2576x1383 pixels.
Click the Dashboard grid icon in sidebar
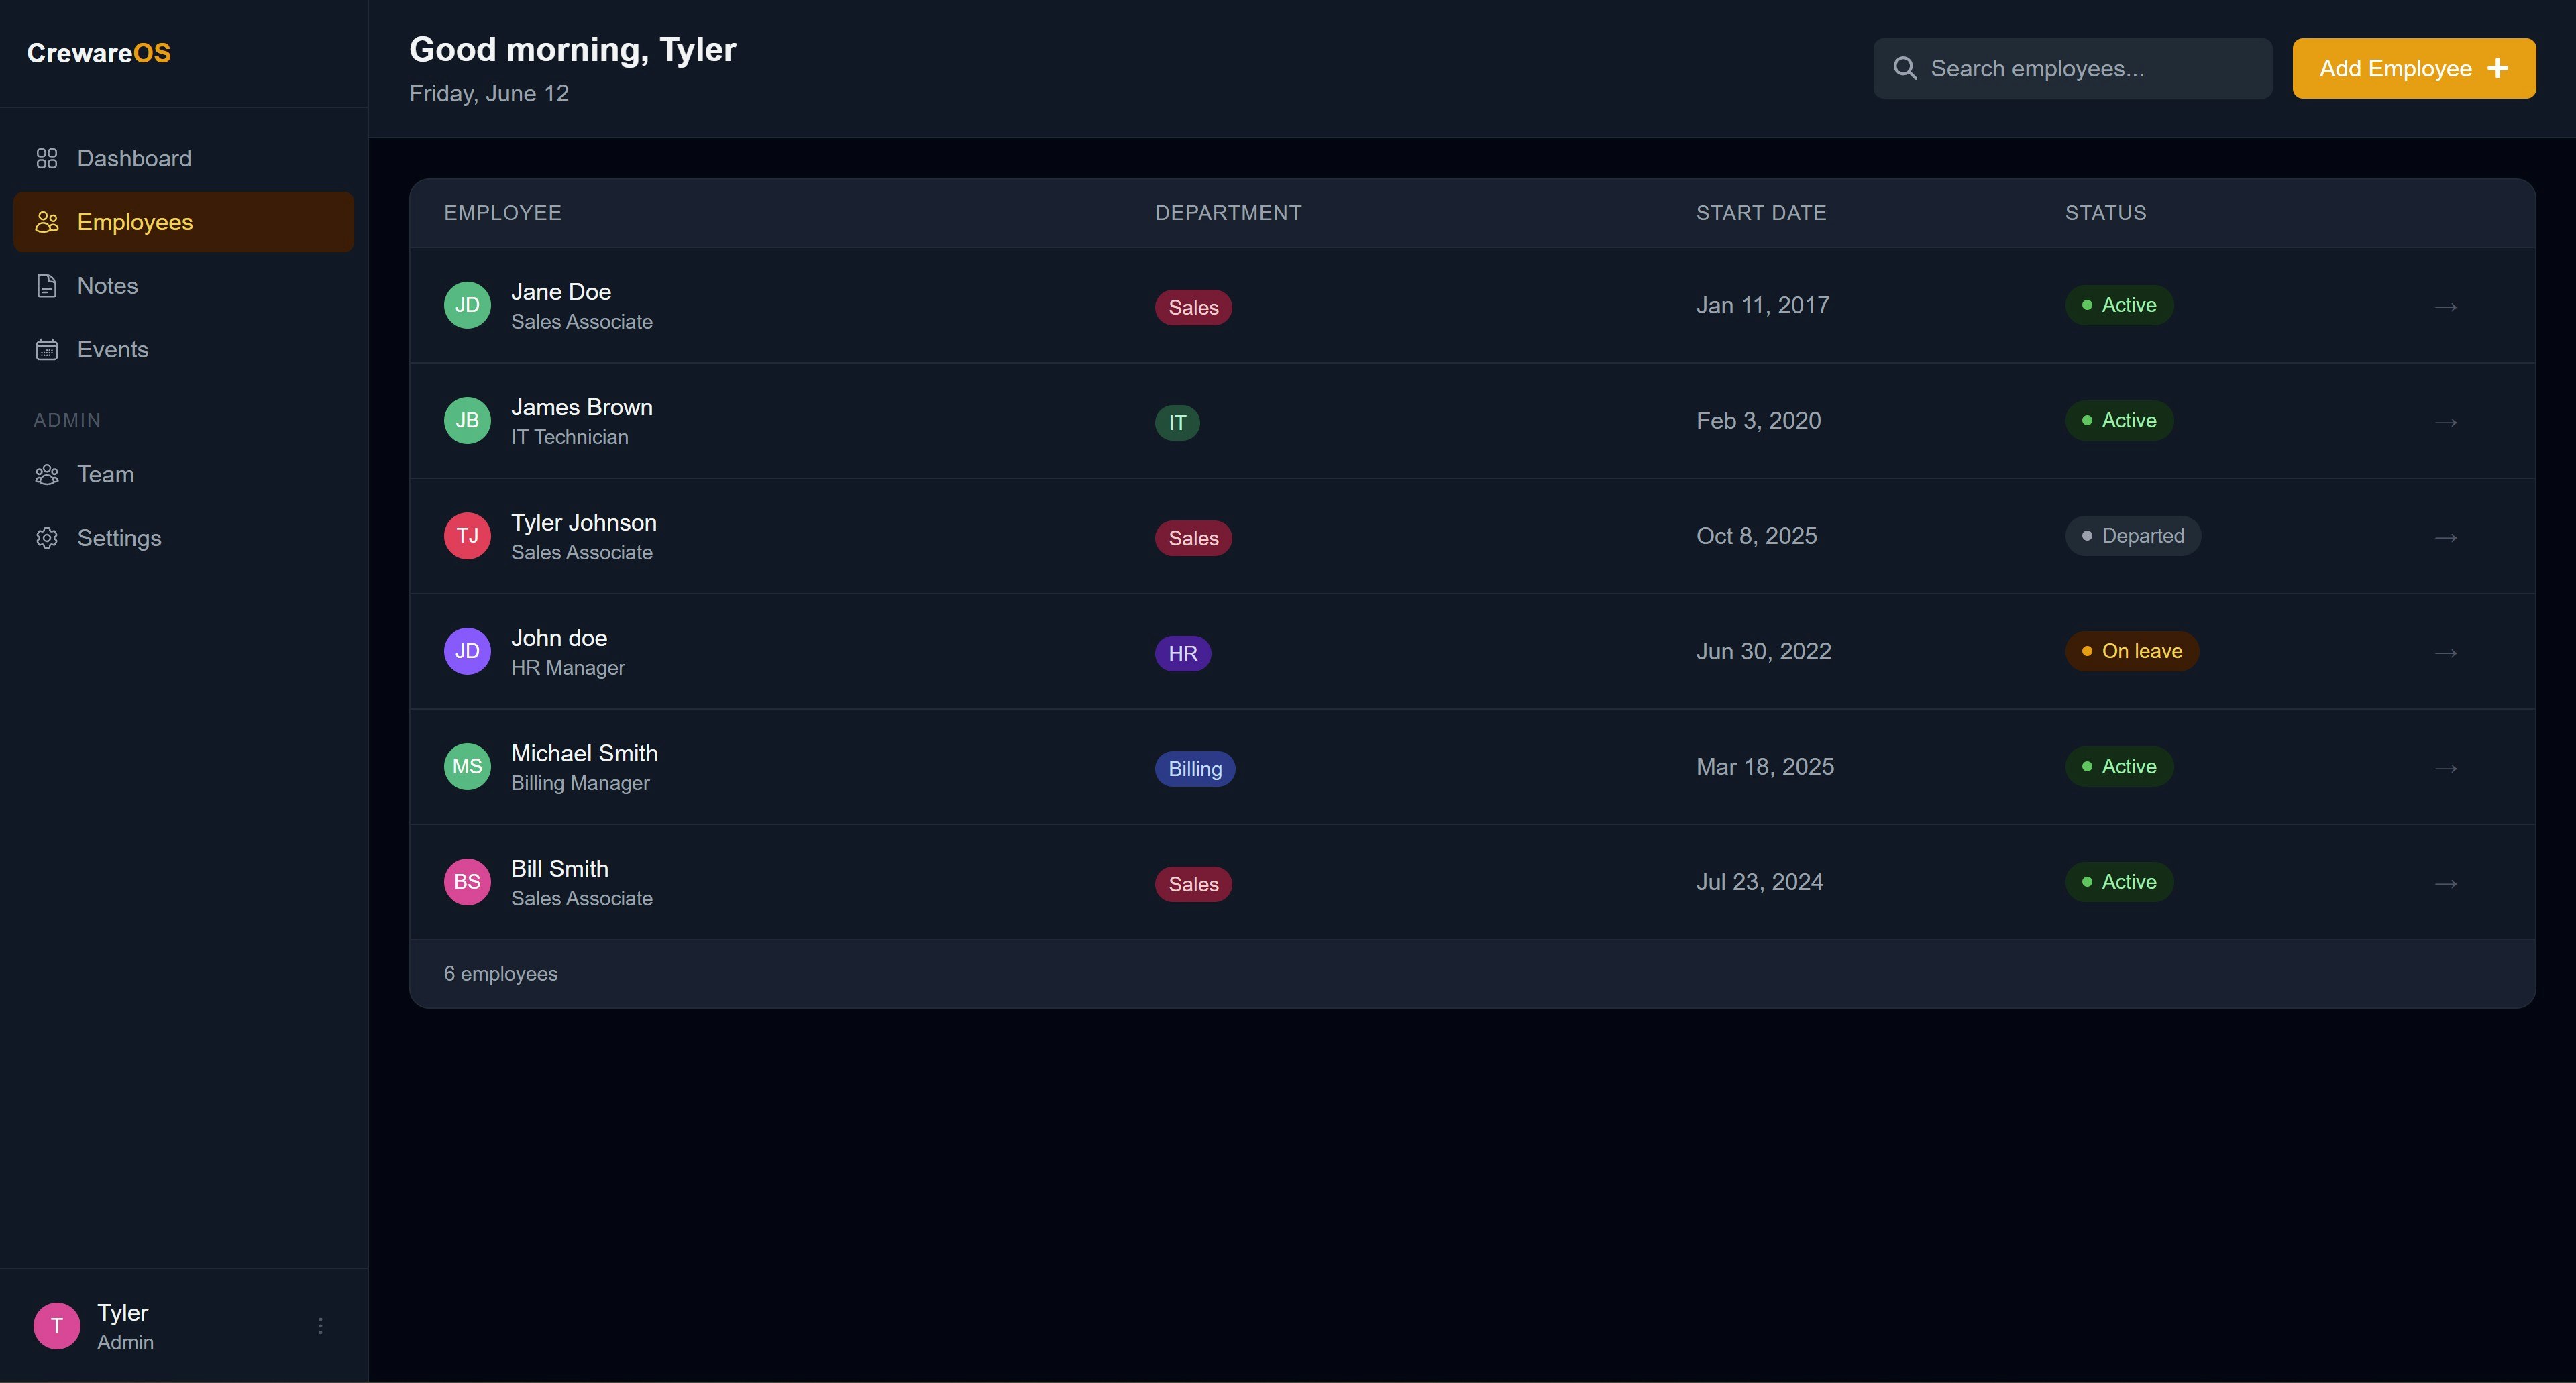tap(47, 158)
